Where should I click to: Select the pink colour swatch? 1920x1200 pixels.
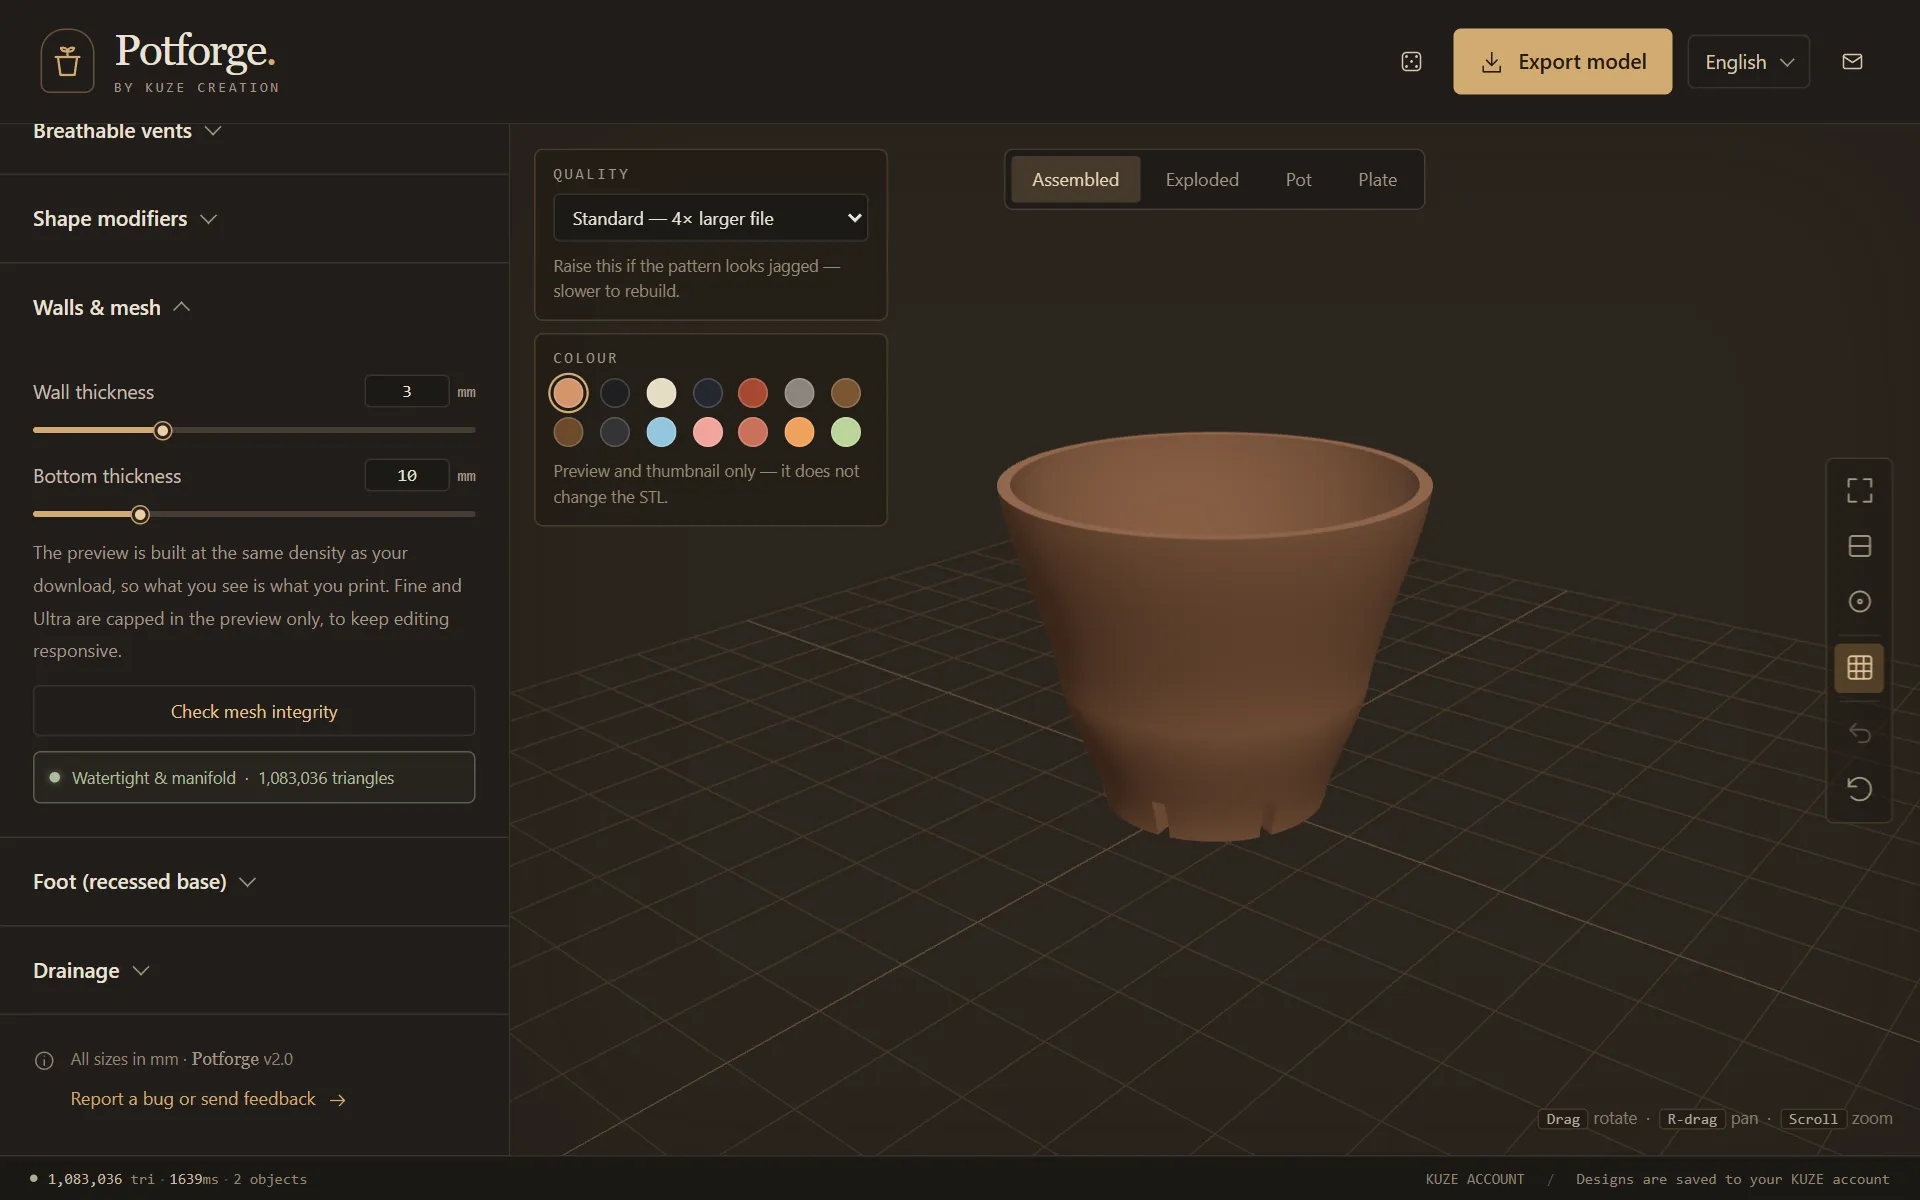(x=708, y=432)
